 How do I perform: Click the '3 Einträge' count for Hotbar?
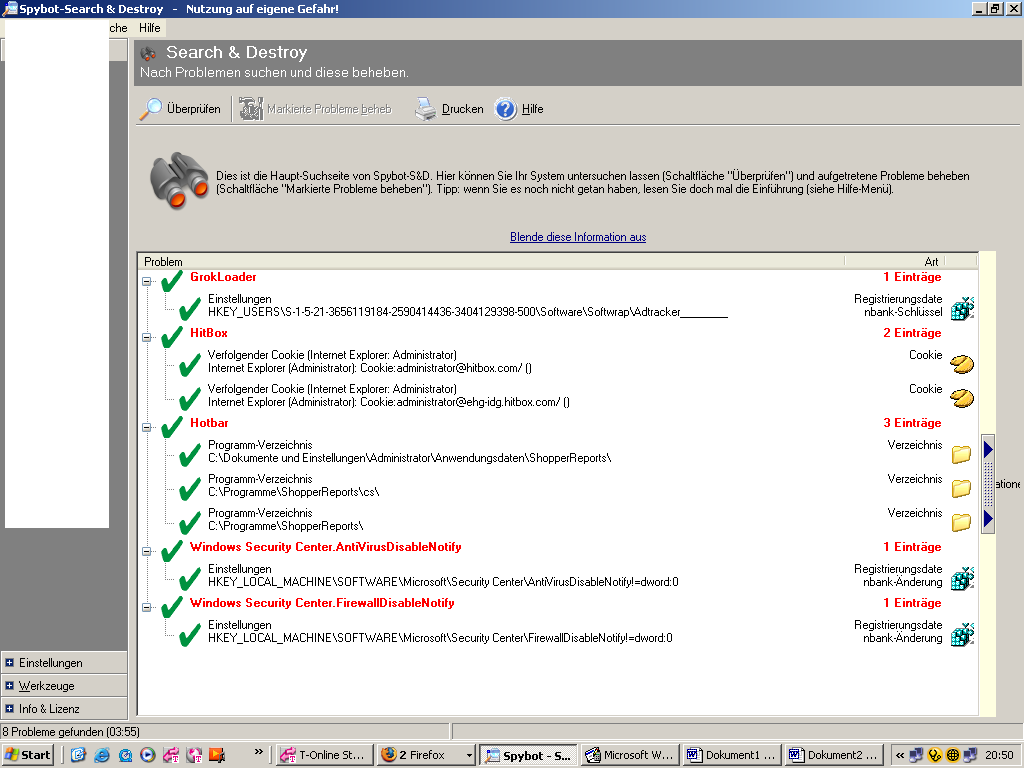click(912, 423)
